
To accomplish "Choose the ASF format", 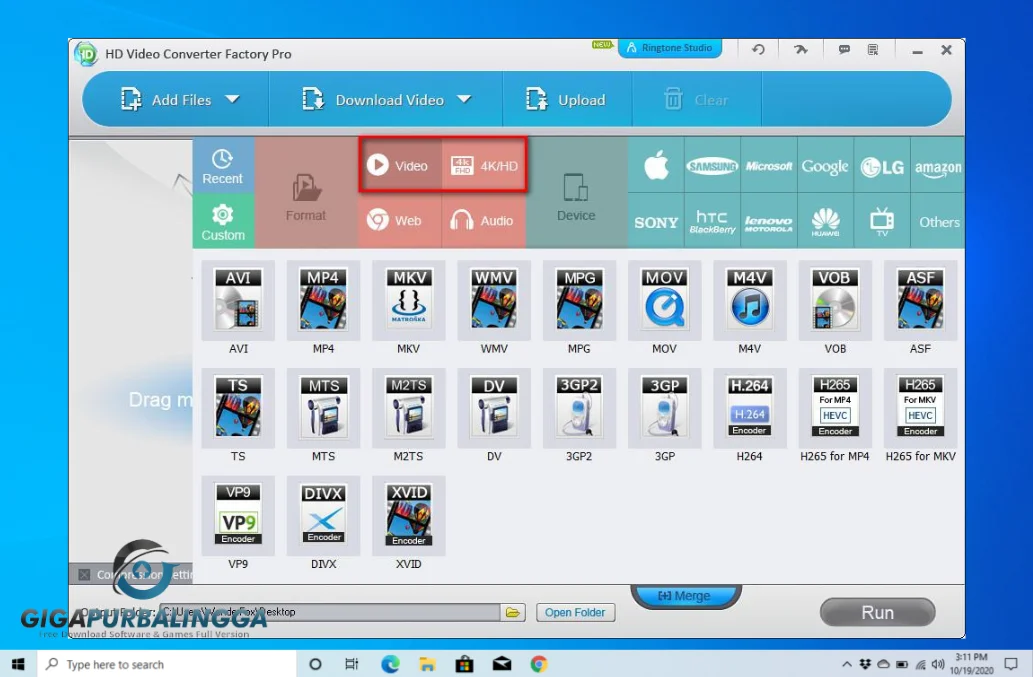I will (920, 300).
